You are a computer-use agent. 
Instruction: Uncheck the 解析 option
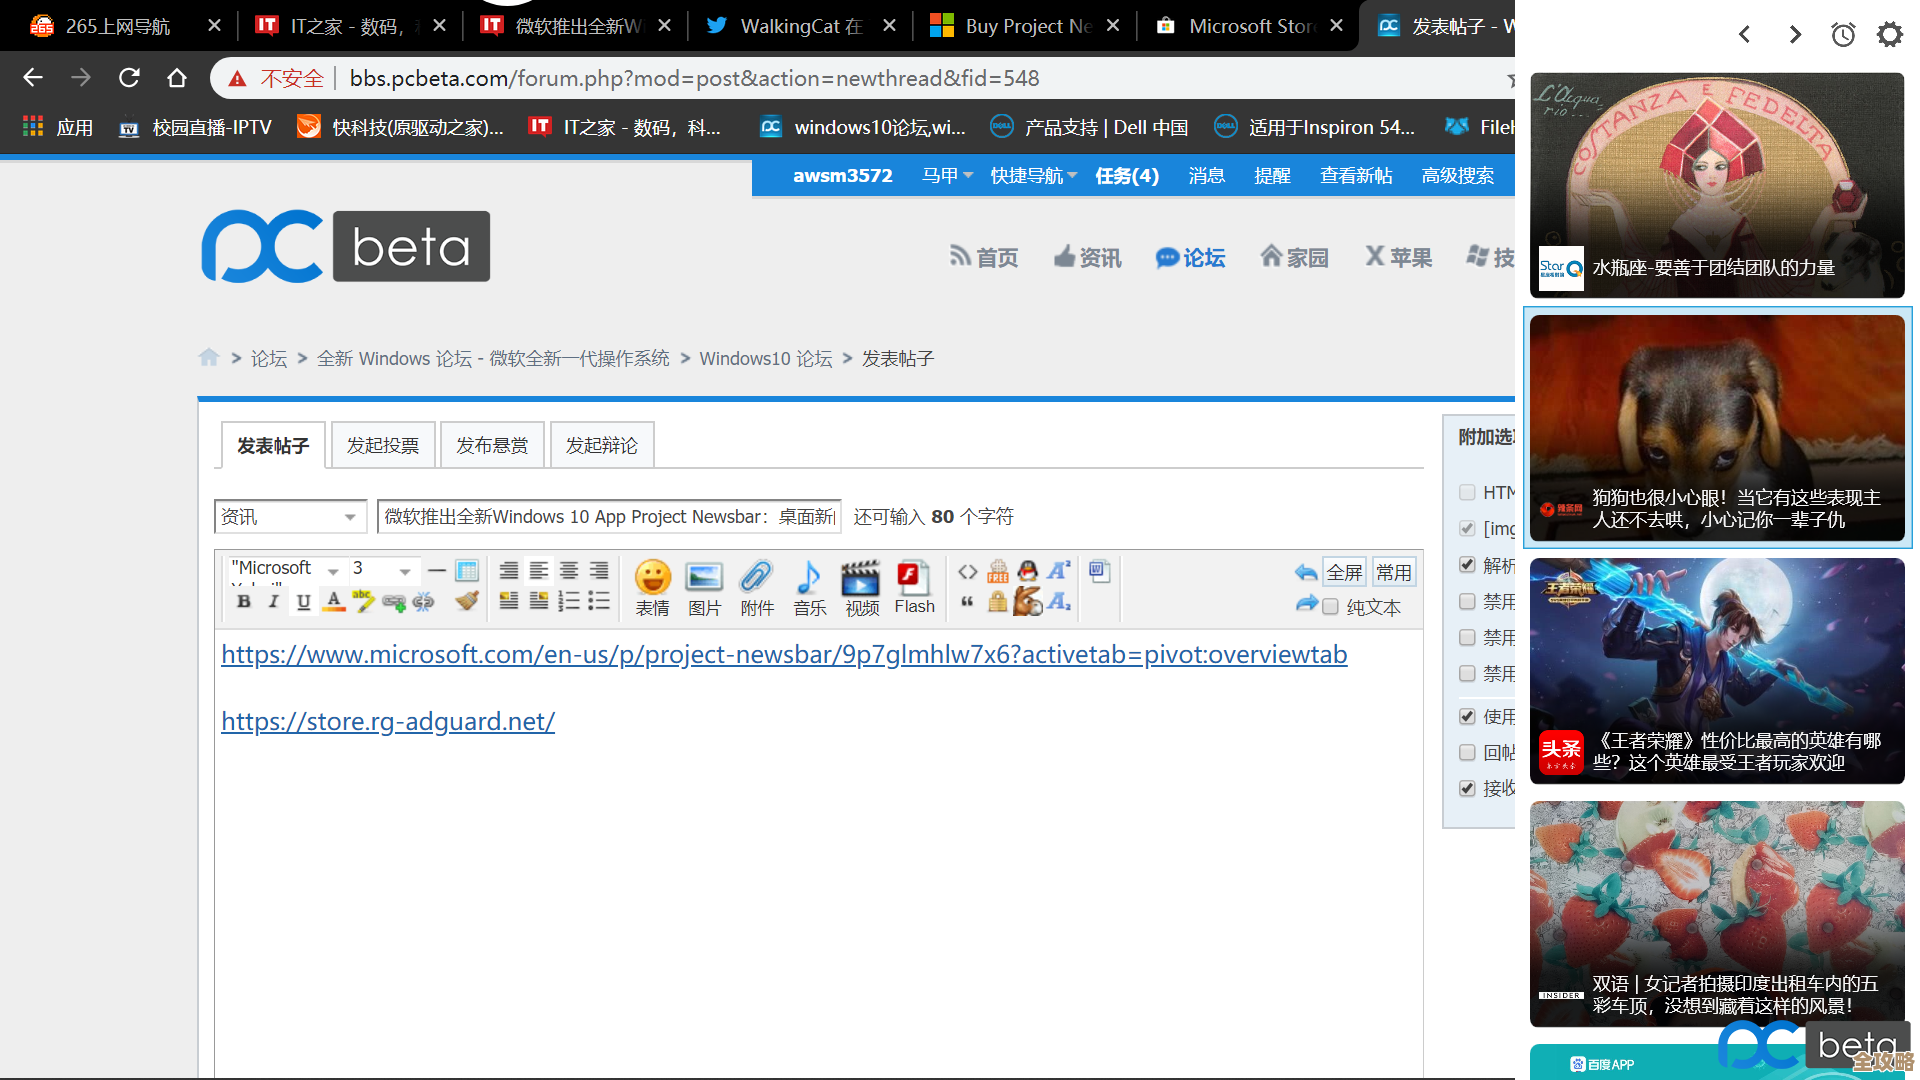point(1467,565)
